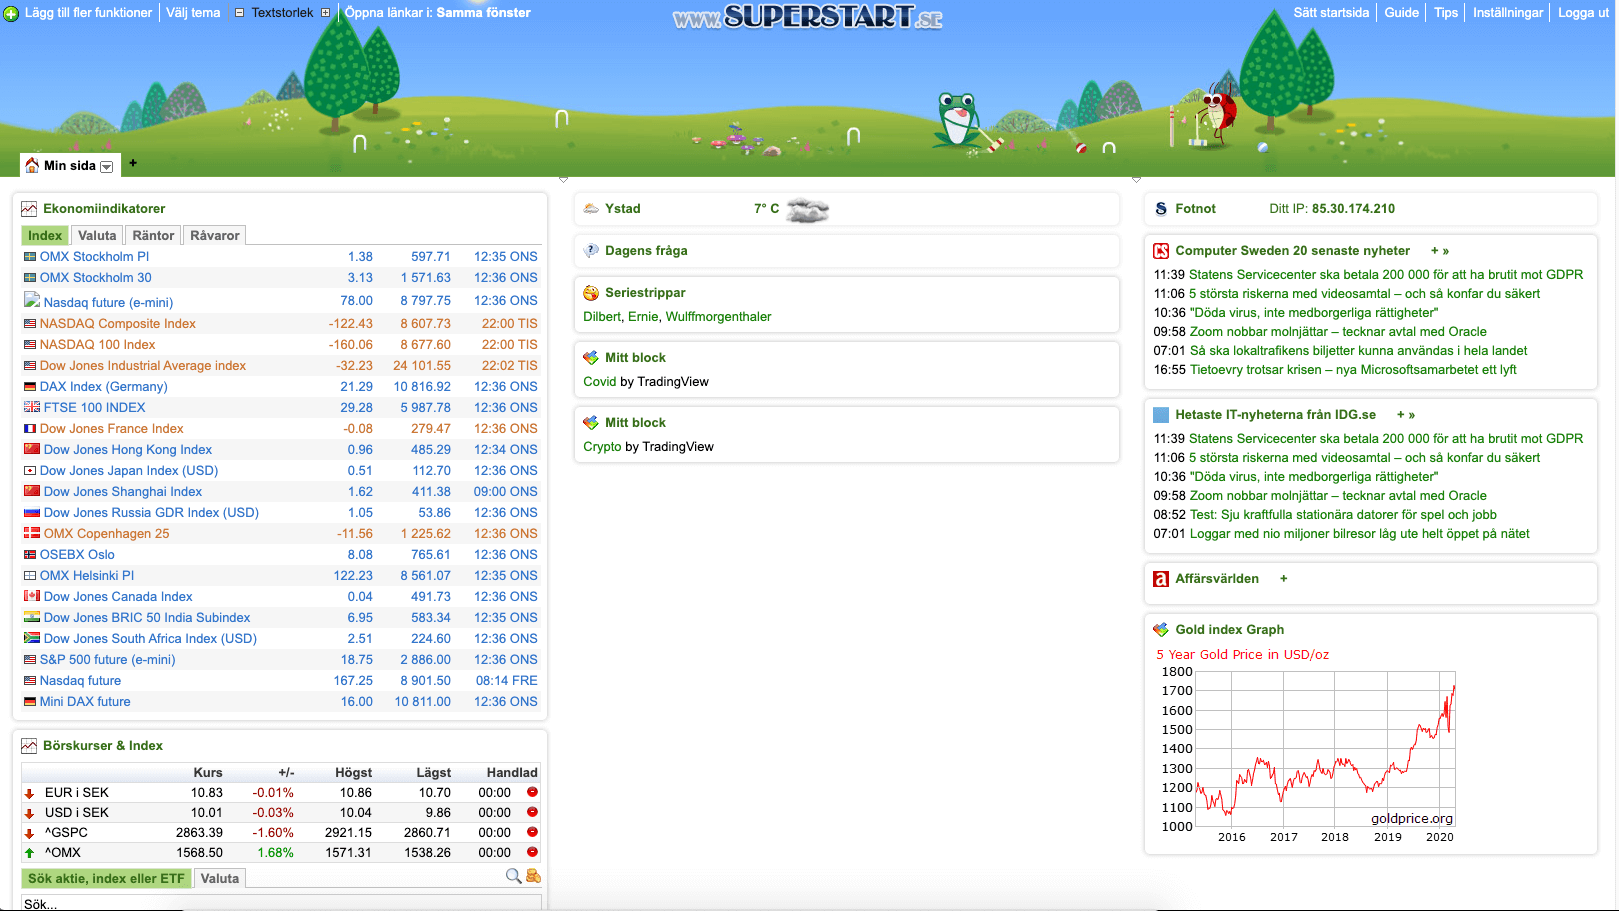
Task: Open the OMX Stockholm 30 index link
Action: point(96,278)
